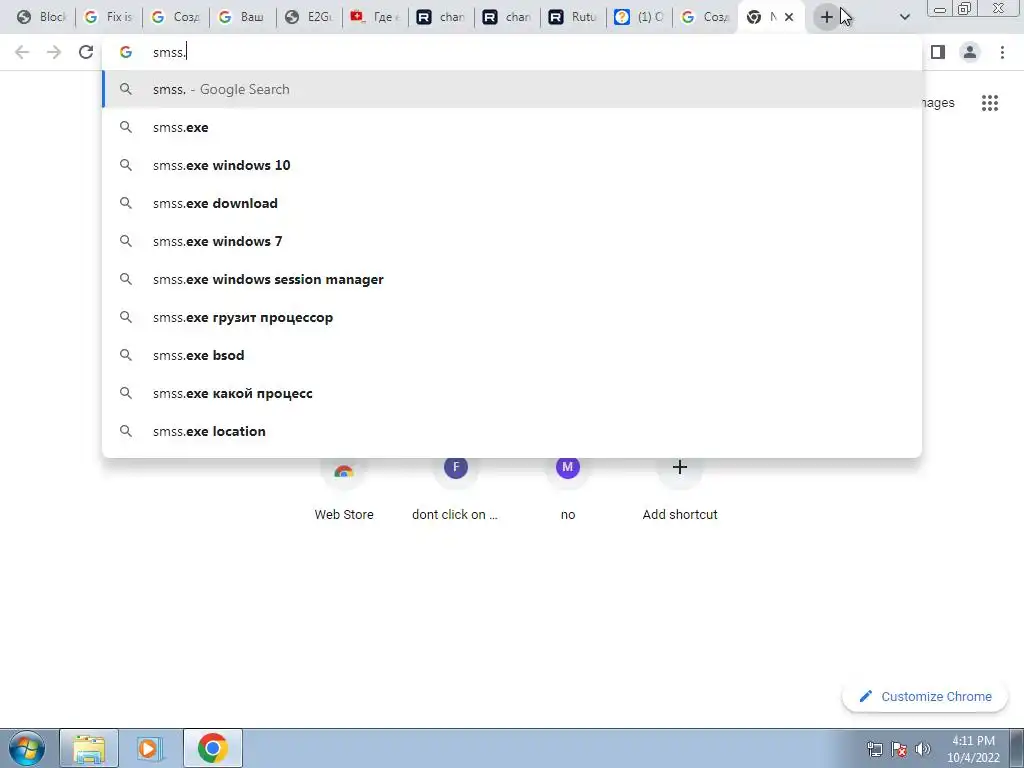Open the Windows Start menu
The height and width of the screenshot is (768, 1024).
click(26, 748)
